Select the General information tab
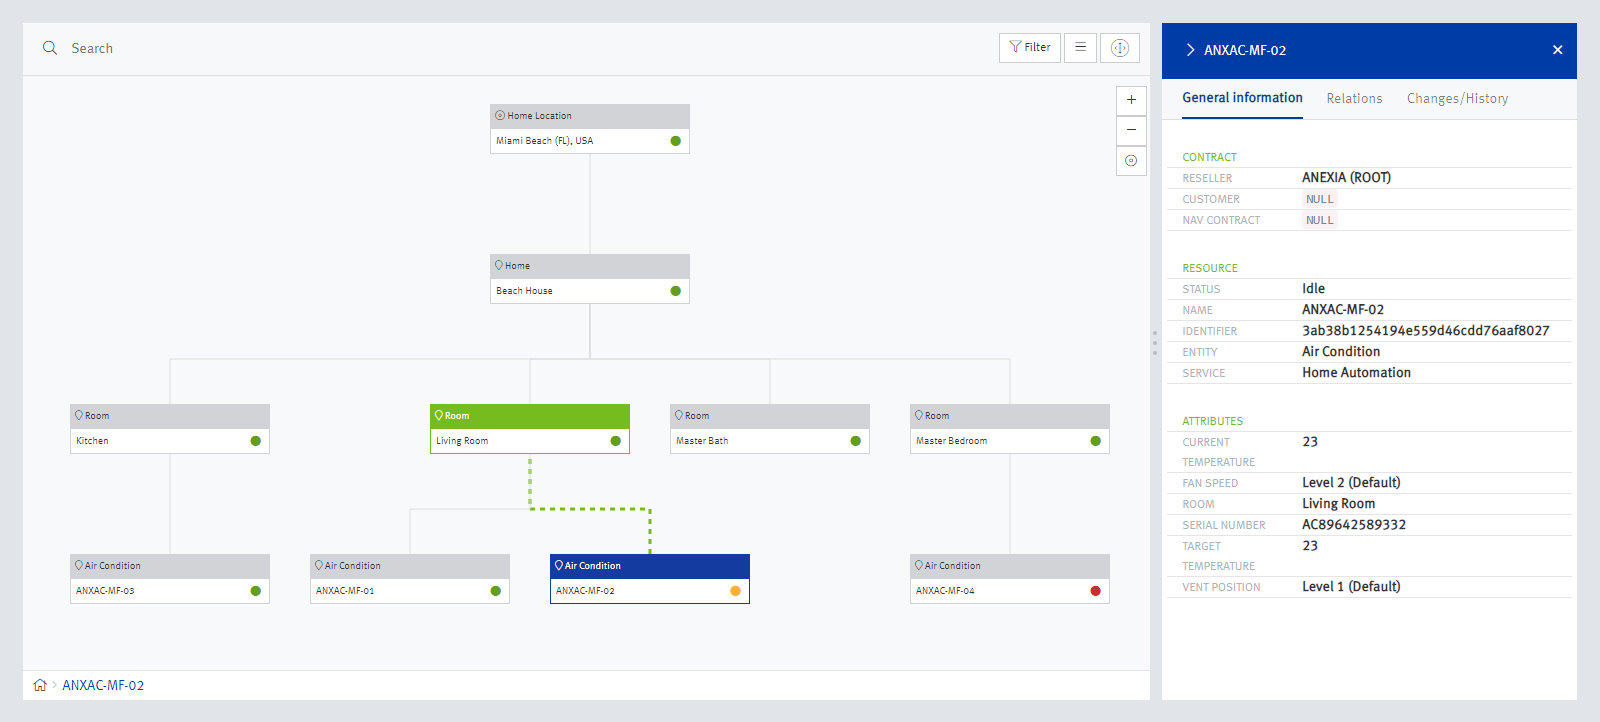Viewport: 1600px width, 722px height. click(1242, 98)
